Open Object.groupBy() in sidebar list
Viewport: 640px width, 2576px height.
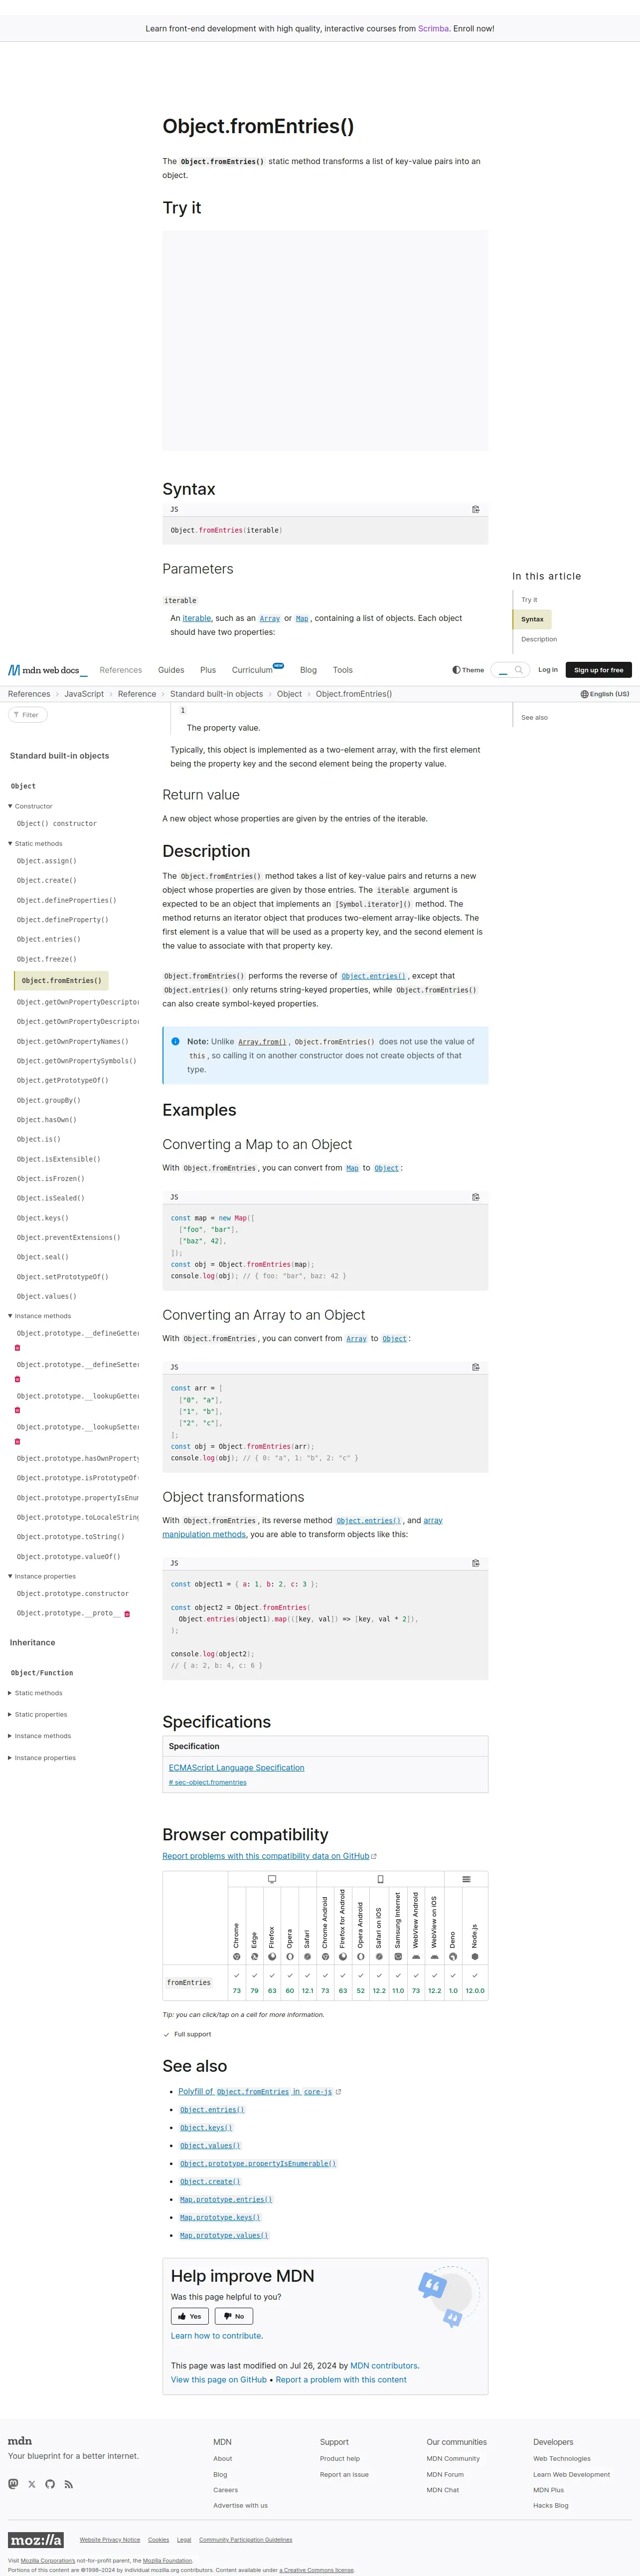(x=48, y=1100)
